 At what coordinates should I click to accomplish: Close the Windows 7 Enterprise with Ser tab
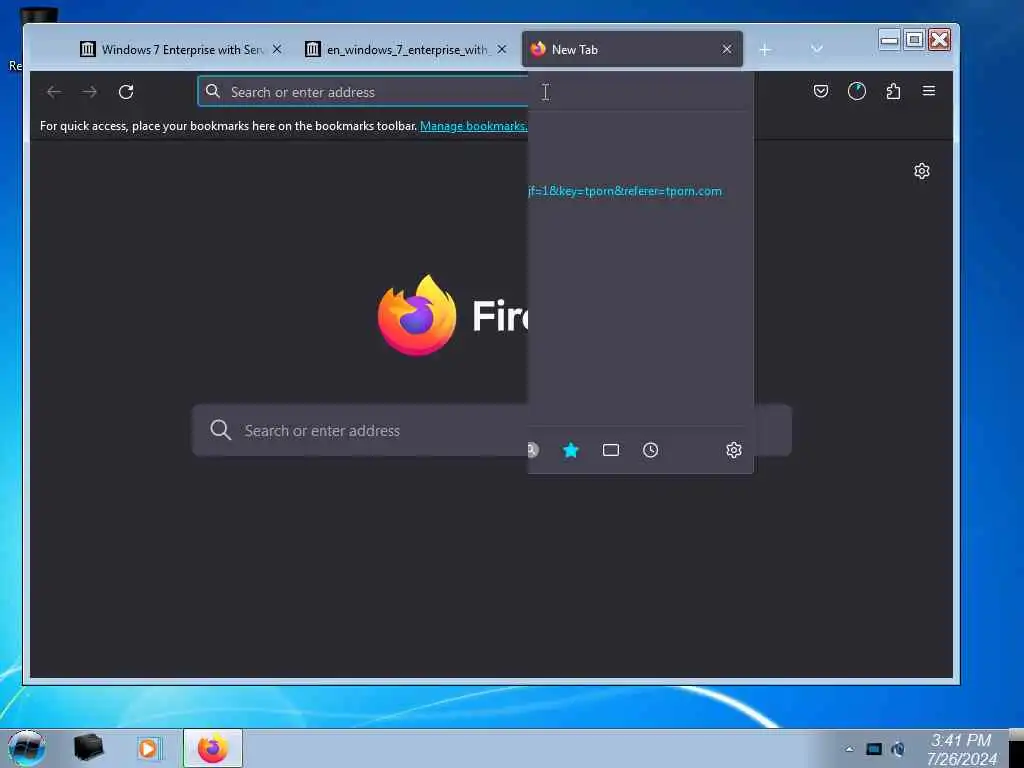click(x=277, y=49)
